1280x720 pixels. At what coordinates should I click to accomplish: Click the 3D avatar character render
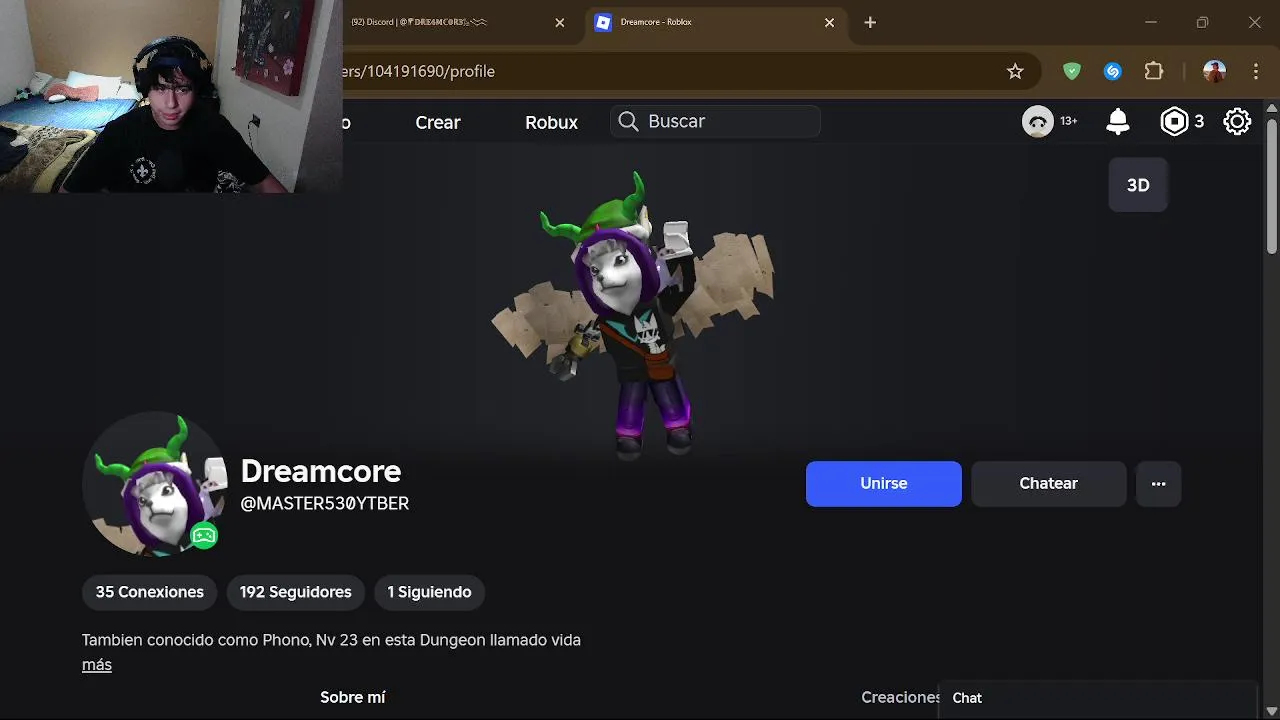[x=633, y=315]
